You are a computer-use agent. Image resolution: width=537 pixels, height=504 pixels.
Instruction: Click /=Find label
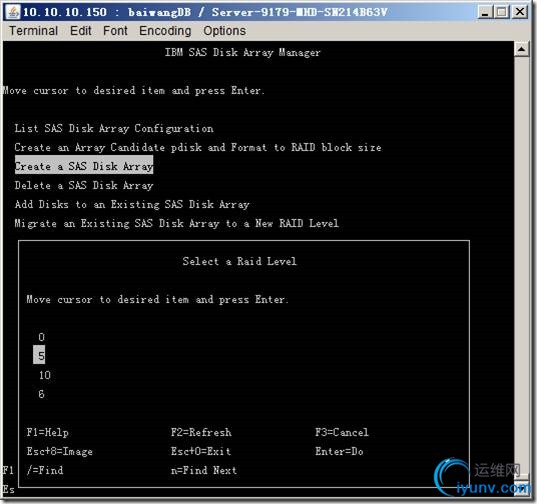point(45,470)
